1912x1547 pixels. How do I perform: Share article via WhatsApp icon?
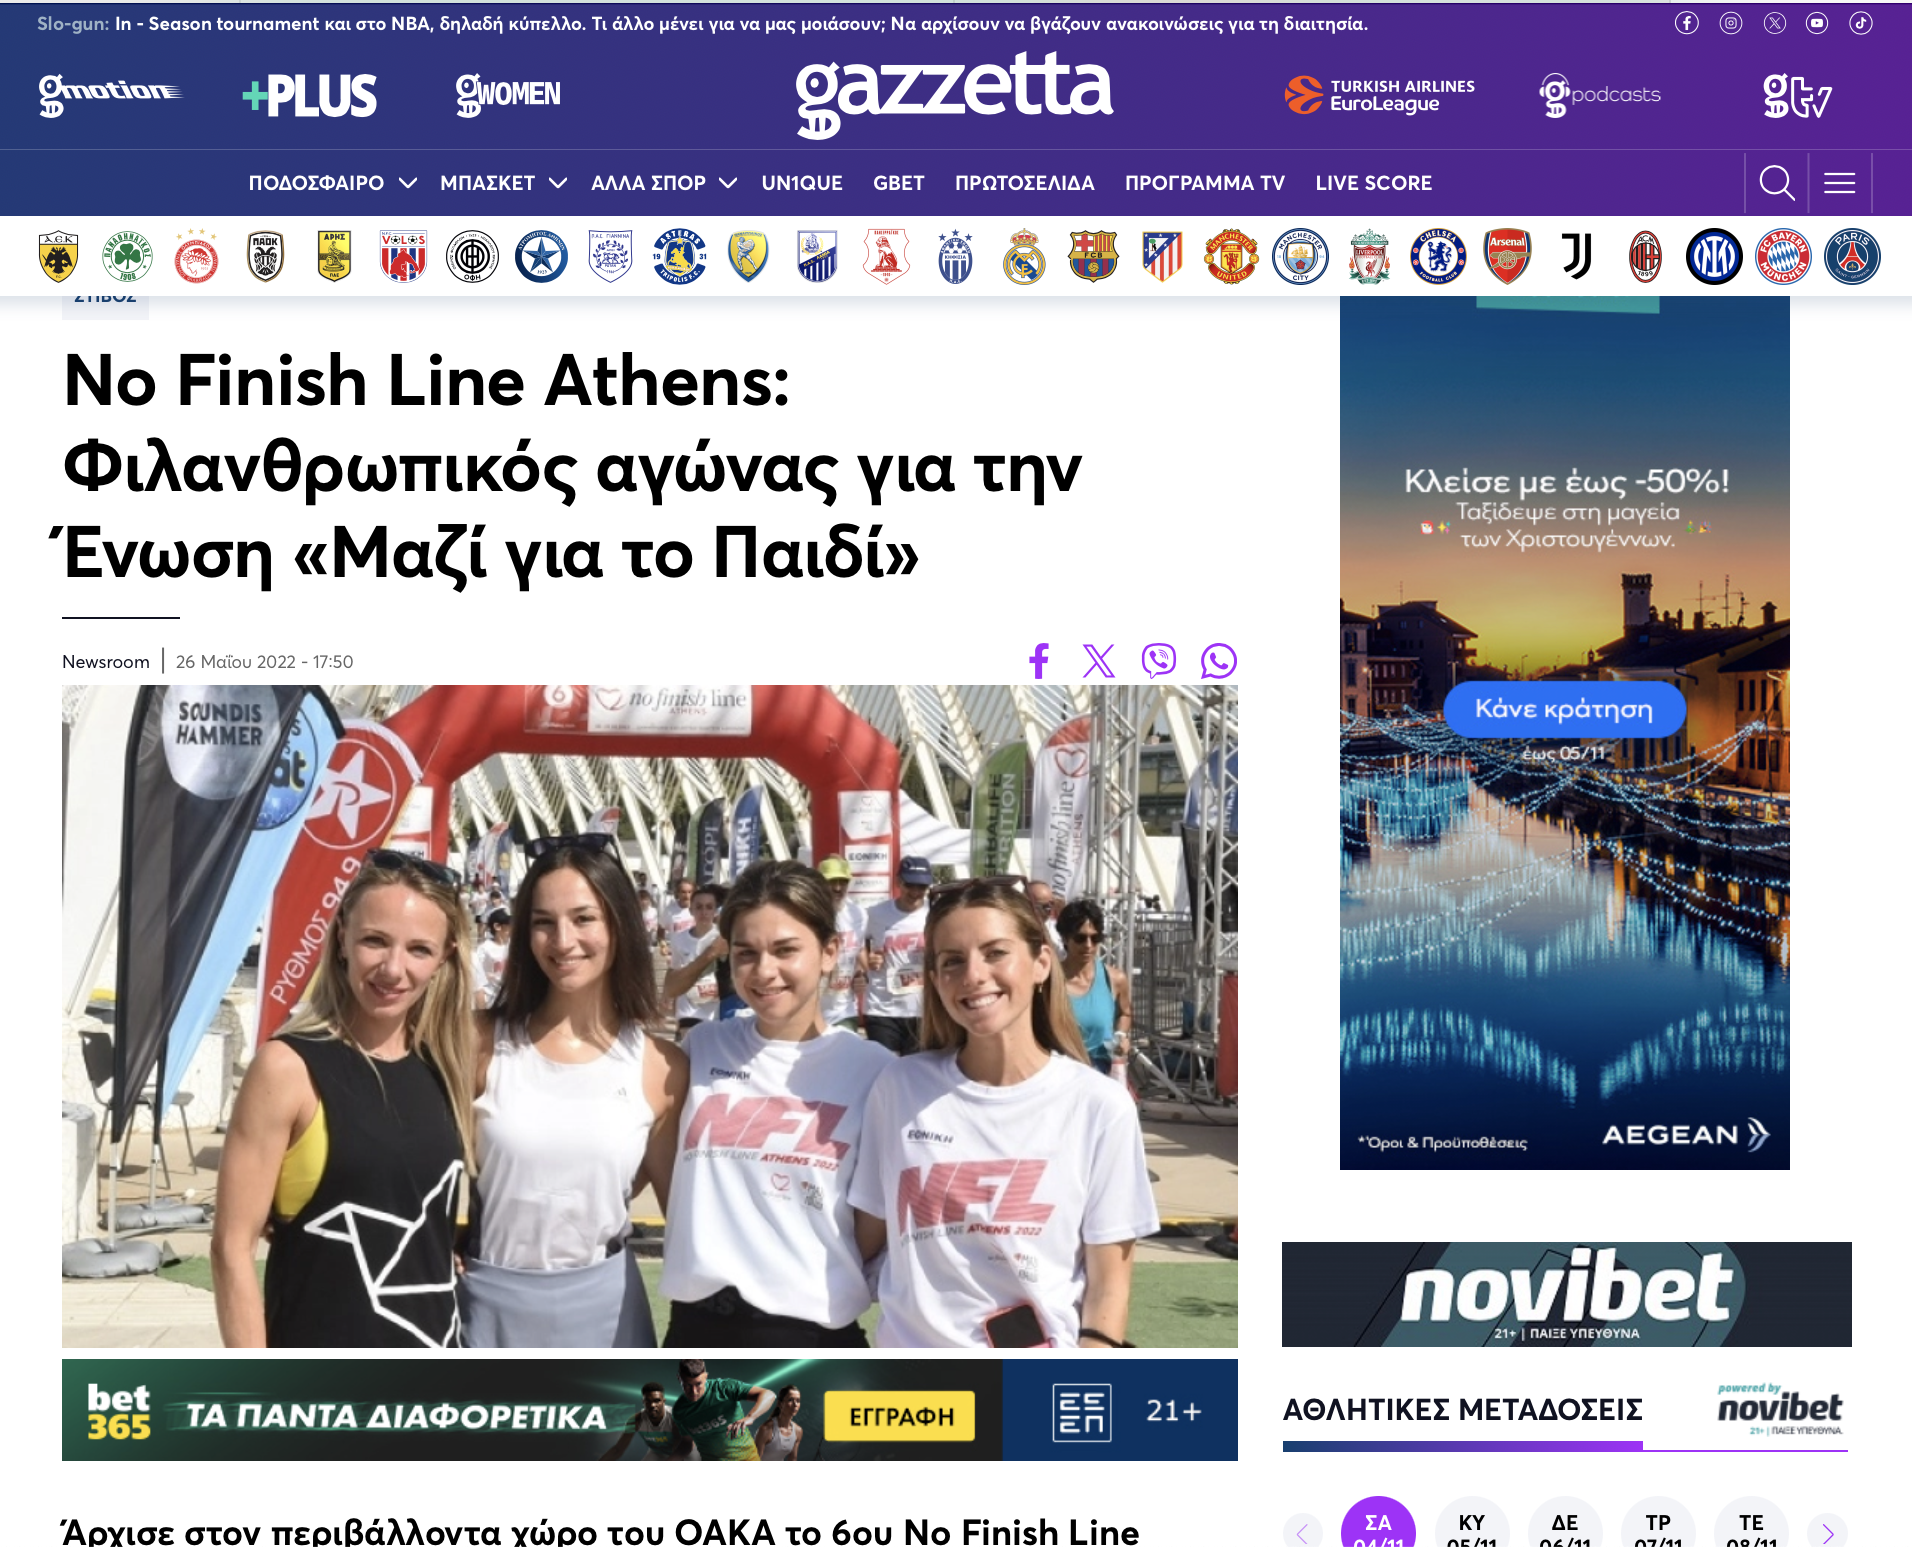coord(1218,661)
